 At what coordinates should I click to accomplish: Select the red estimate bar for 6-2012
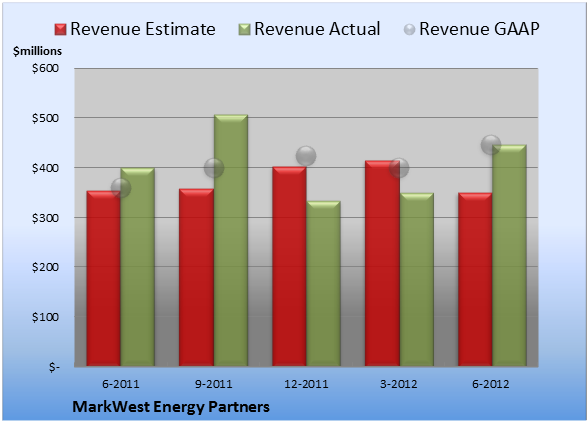tap(475, 279)
